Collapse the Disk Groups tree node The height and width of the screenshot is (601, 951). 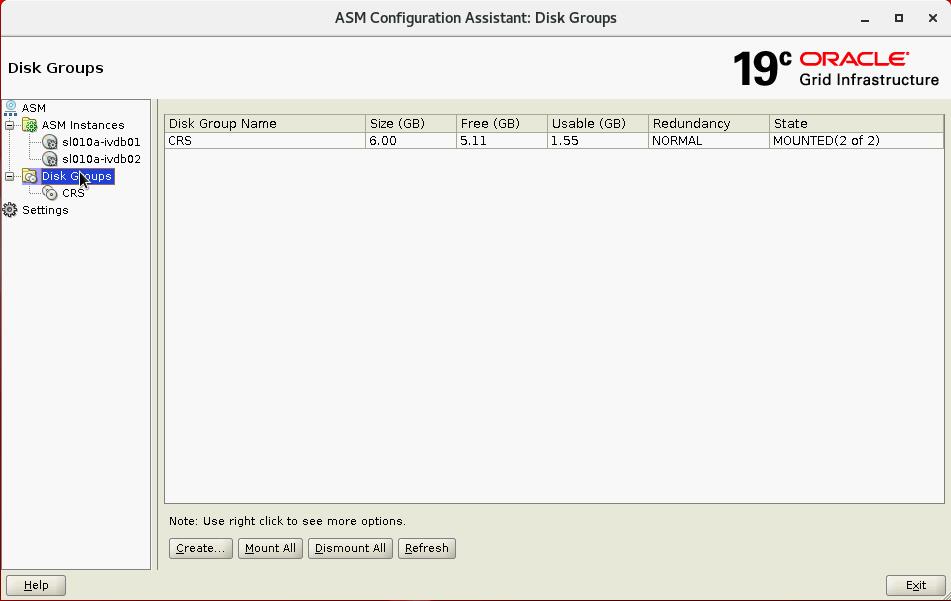10,176
